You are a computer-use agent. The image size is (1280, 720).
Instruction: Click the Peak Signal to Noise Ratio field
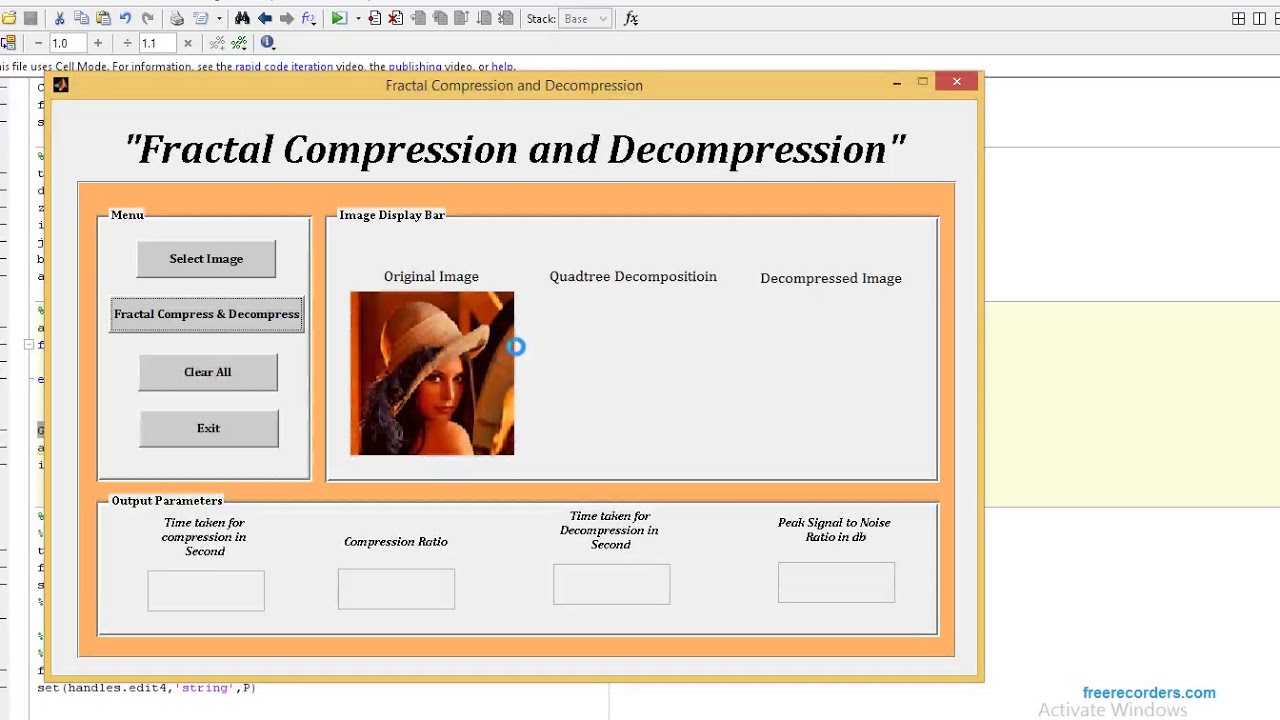[x=836, y=583]
